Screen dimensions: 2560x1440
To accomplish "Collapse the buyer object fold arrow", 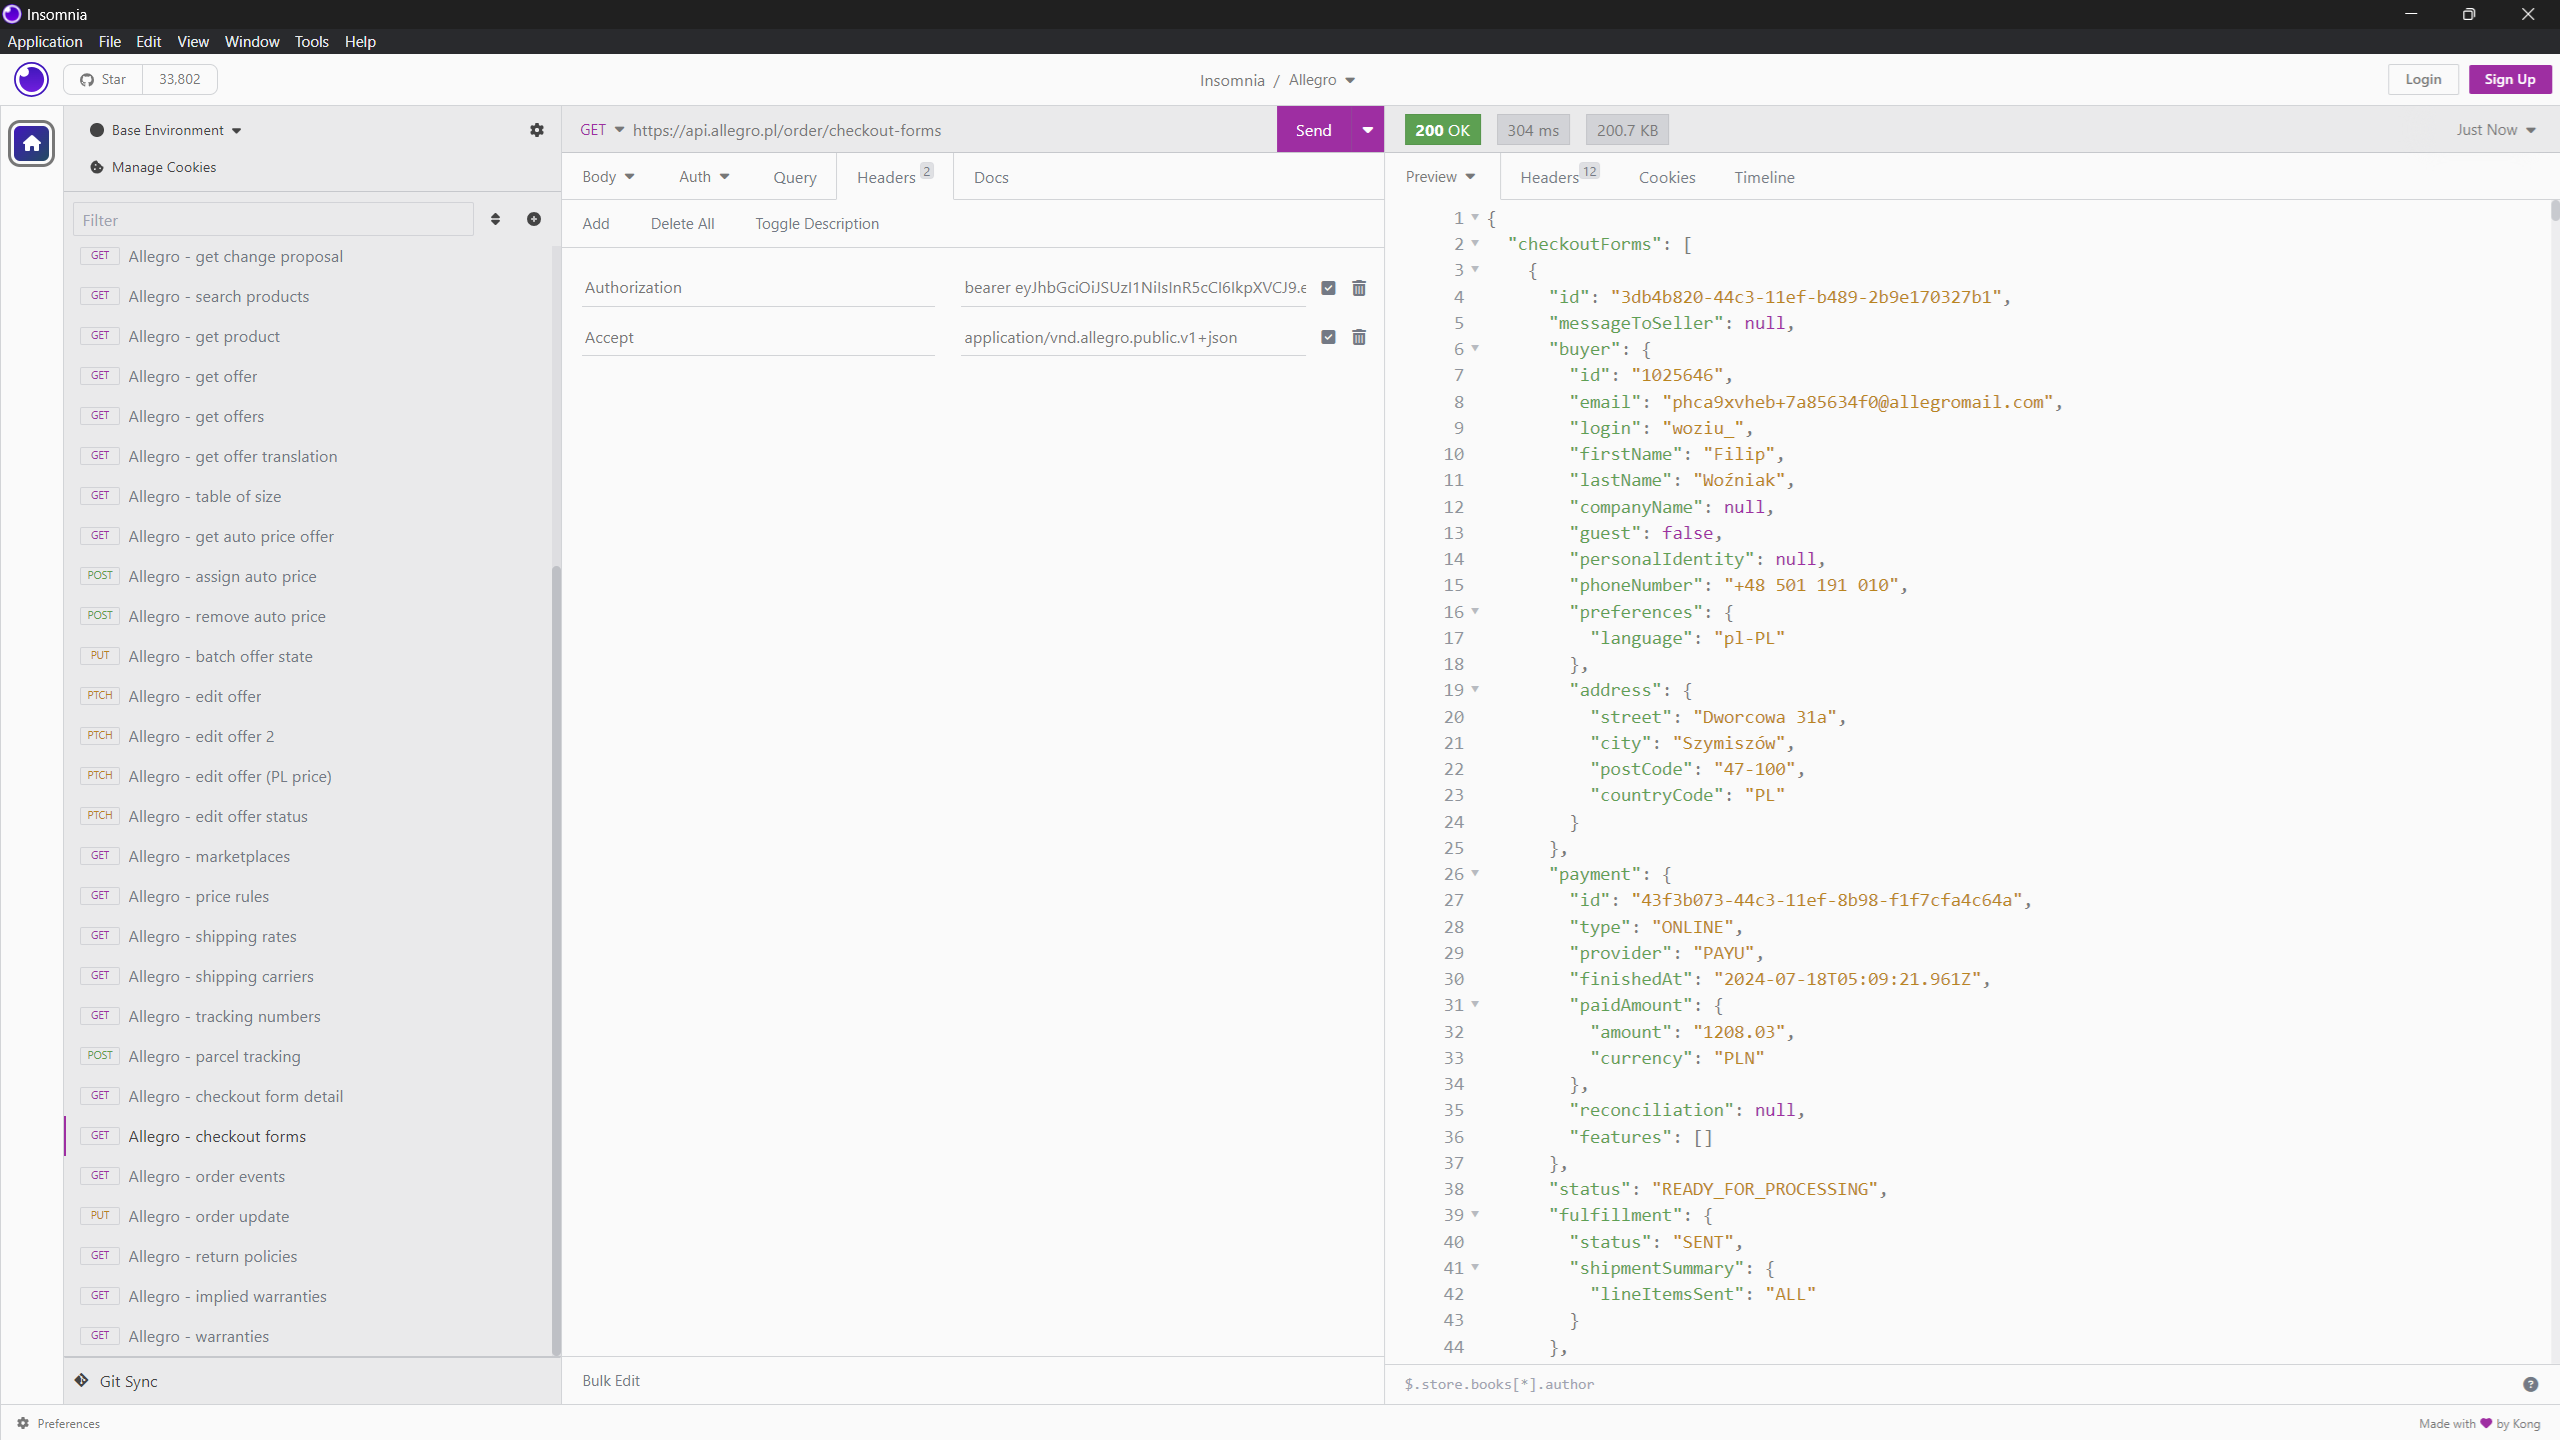I will pos(1475,349).
